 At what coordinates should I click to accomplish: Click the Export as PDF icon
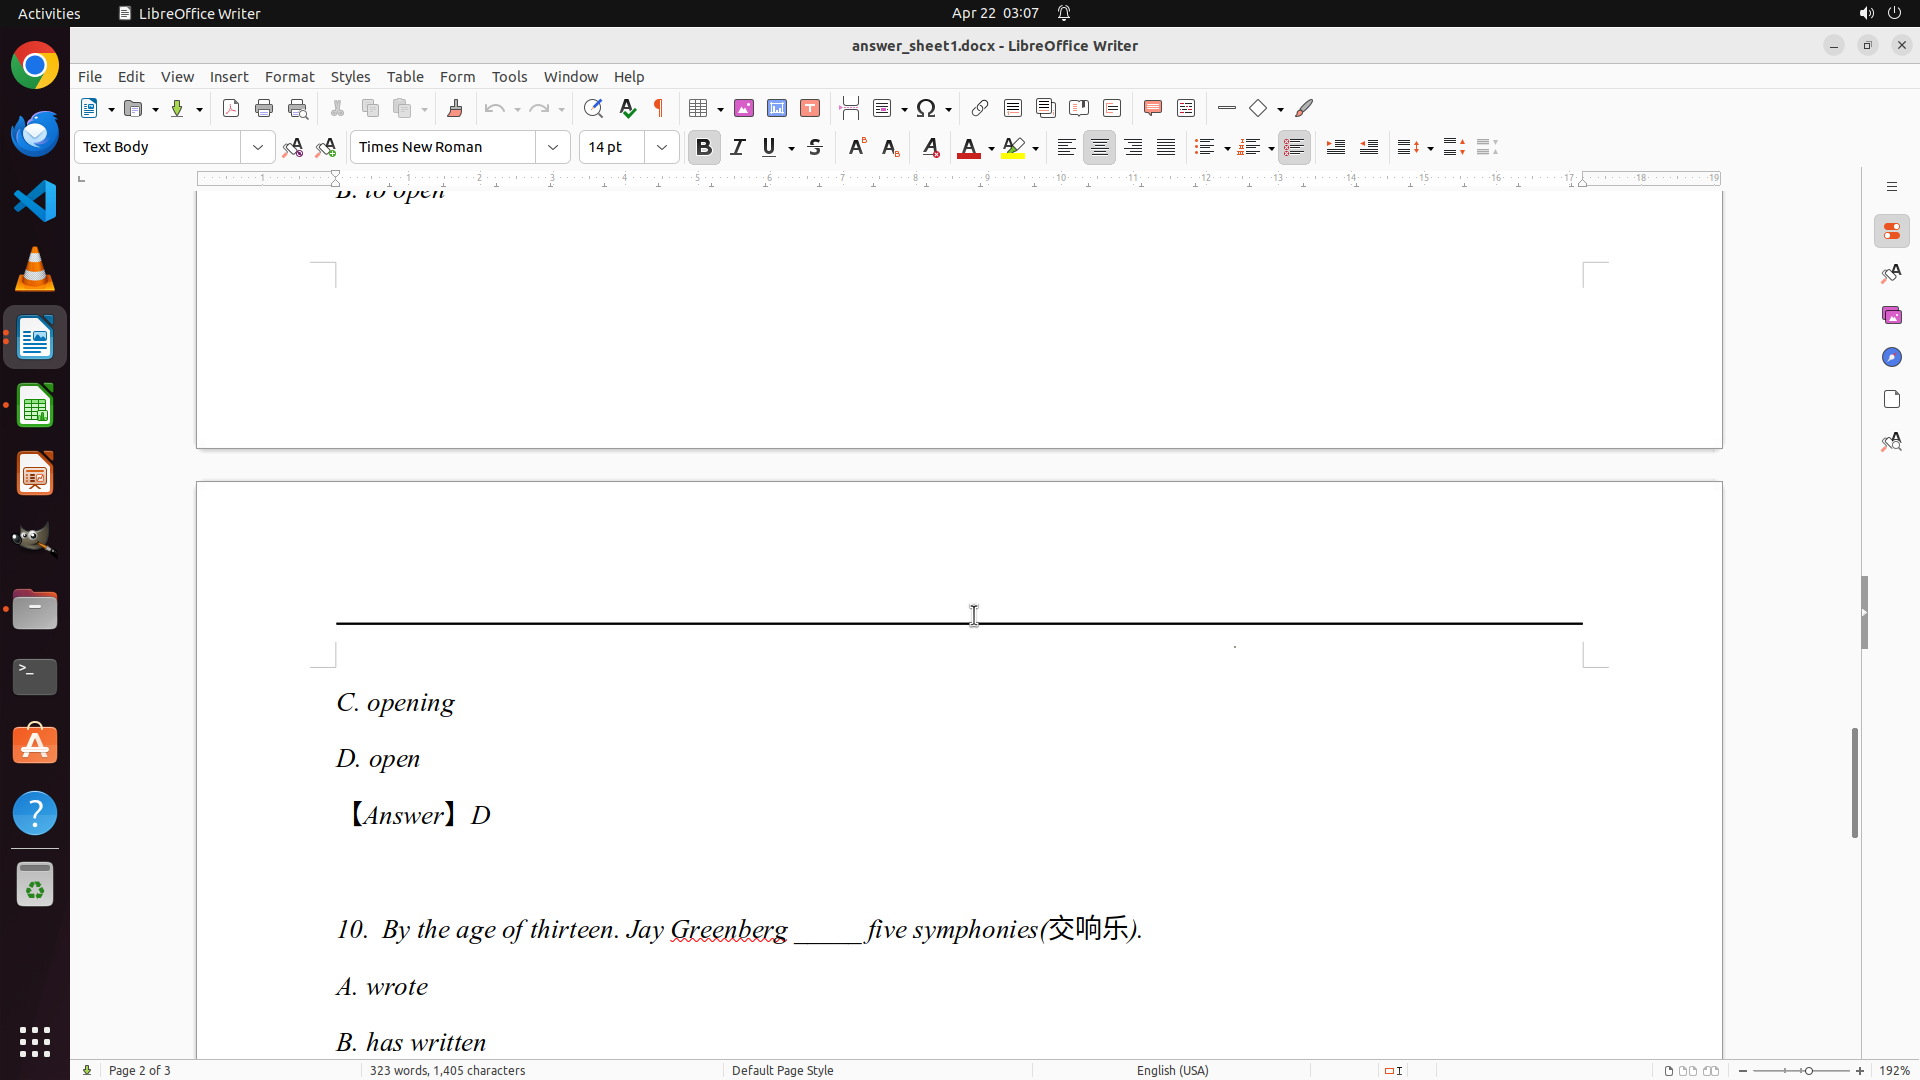pyautogui.click(x=231, y=108)
